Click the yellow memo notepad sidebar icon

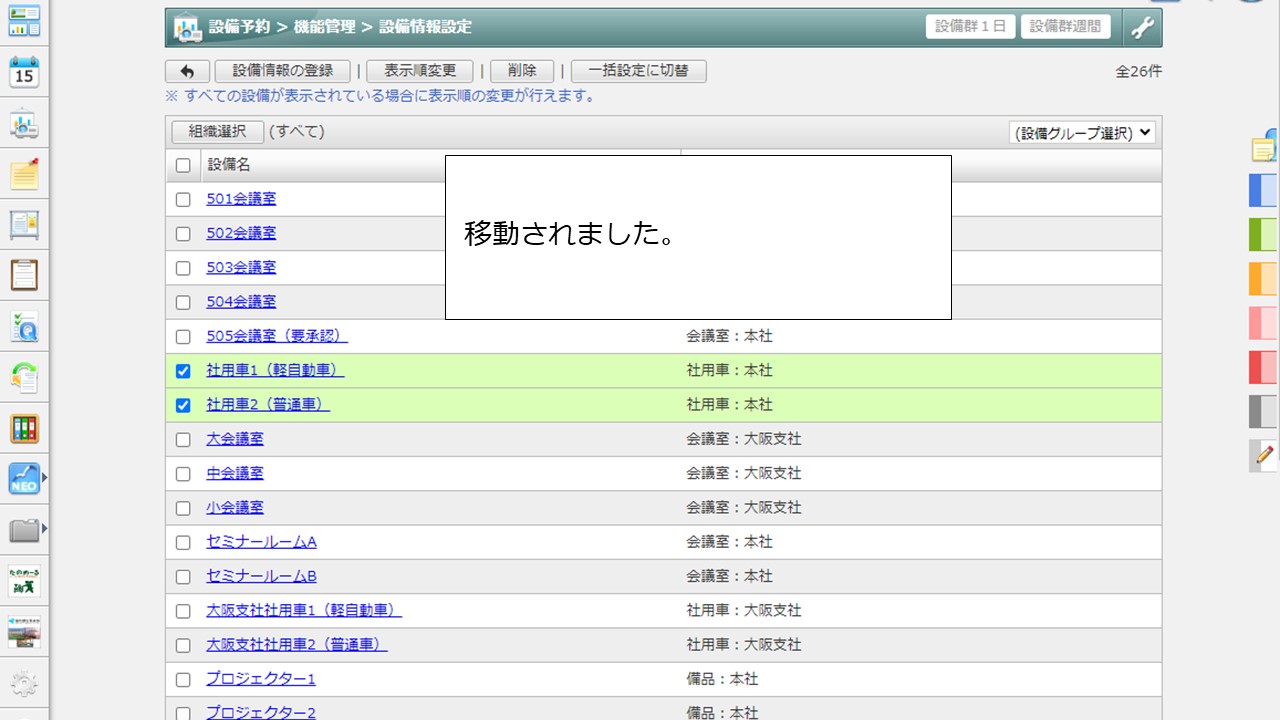click(24, 174)
